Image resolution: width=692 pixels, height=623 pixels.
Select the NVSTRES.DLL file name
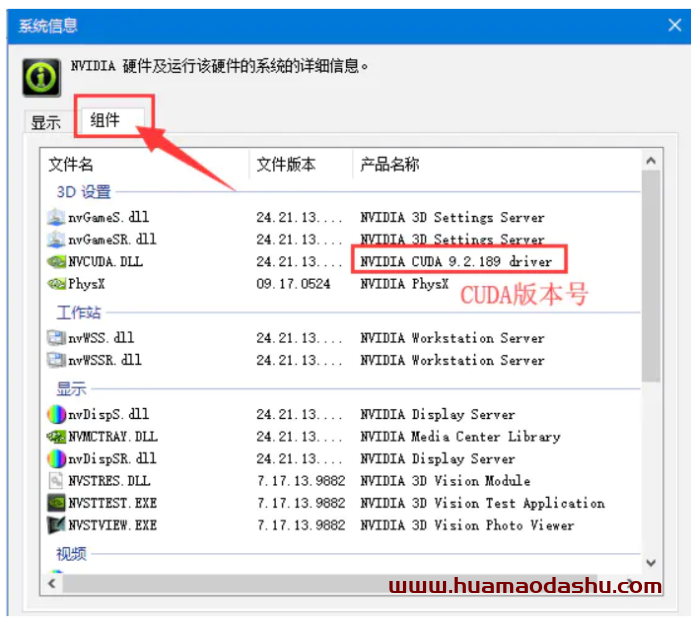click(x=109, y=480)
